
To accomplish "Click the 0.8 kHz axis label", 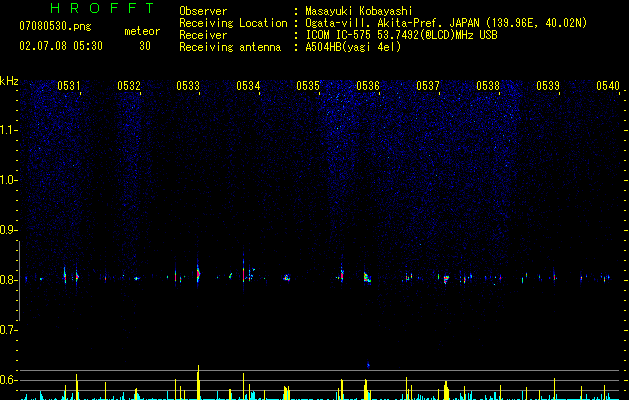I will (9, 280).
